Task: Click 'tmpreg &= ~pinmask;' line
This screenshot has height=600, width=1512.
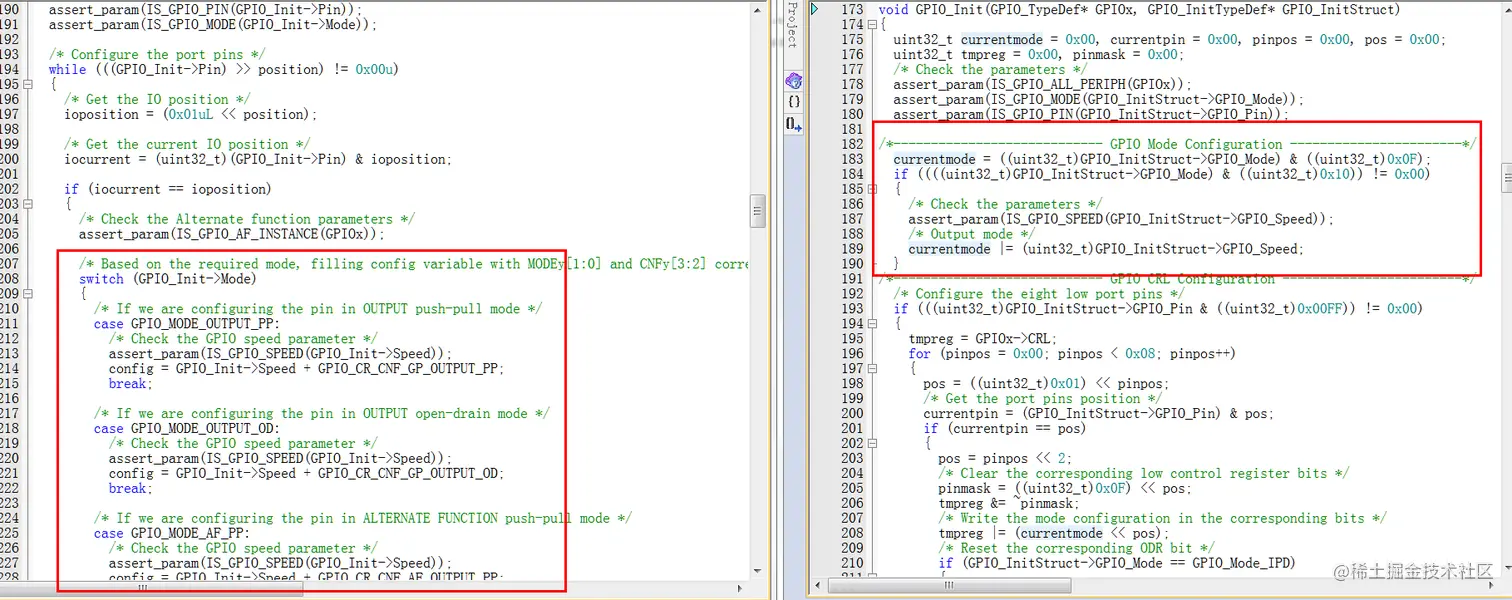Action: tap(1009, 504)
